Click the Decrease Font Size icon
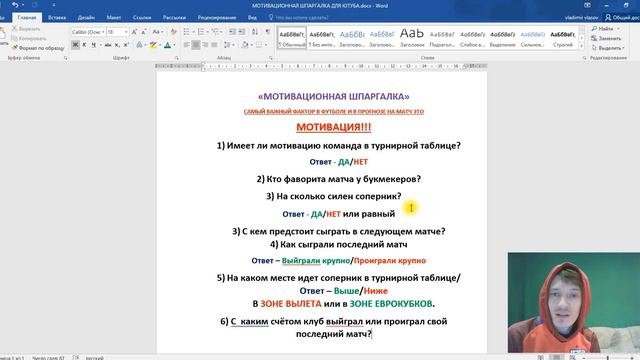 pyautogui.click(x=144, y=32)
